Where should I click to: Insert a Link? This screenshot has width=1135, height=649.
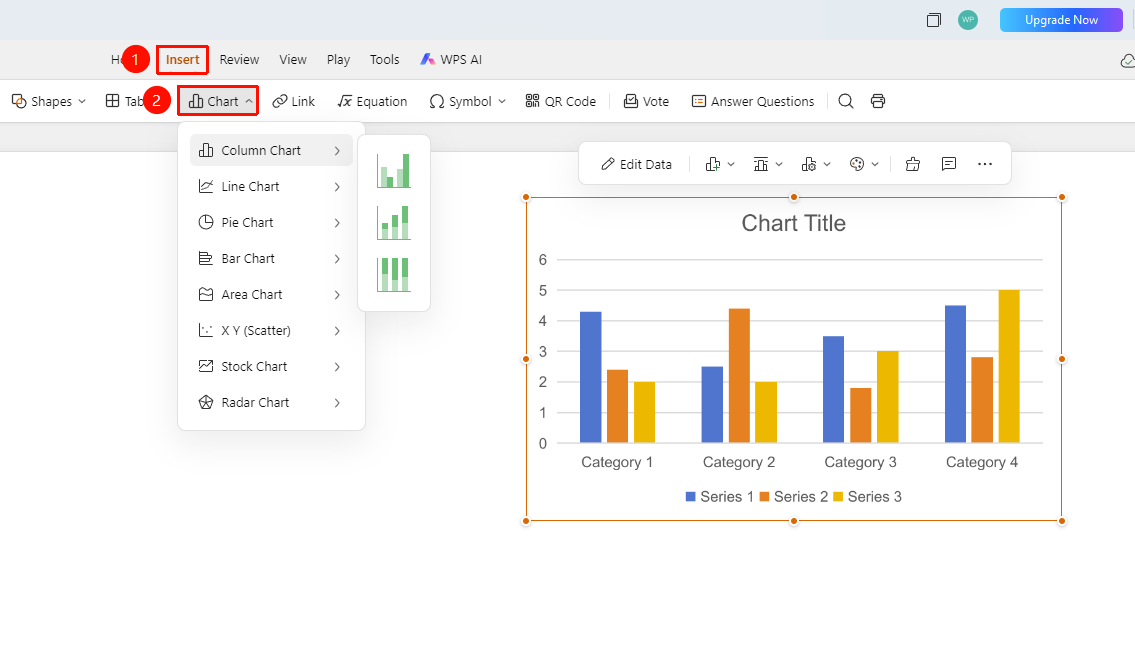[293, 101]
